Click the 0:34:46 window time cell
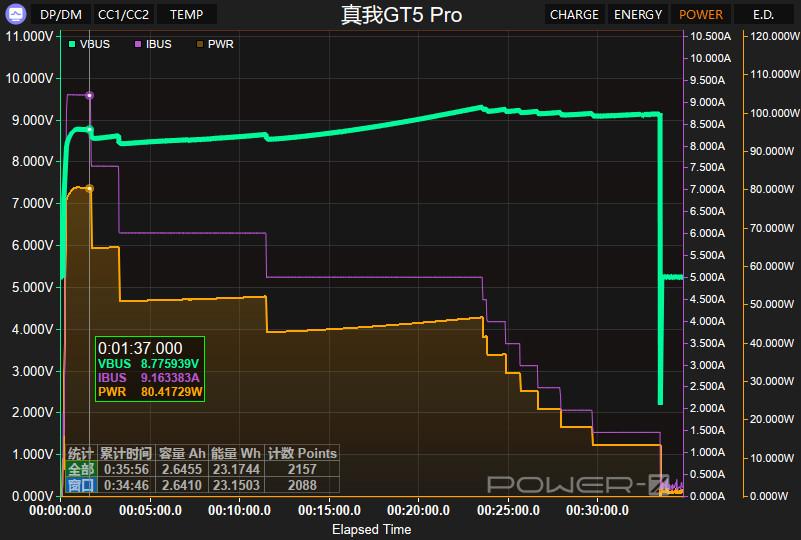Viewport: 801px width, 540px height. (126, 485)
